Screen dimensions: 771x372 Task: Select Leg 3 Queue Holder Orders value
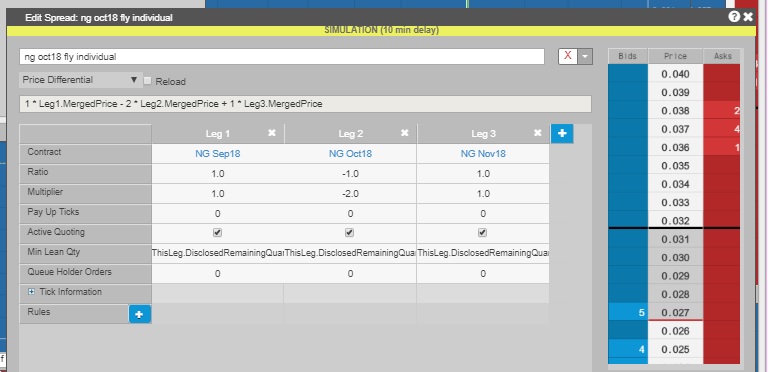pos(483,274)
